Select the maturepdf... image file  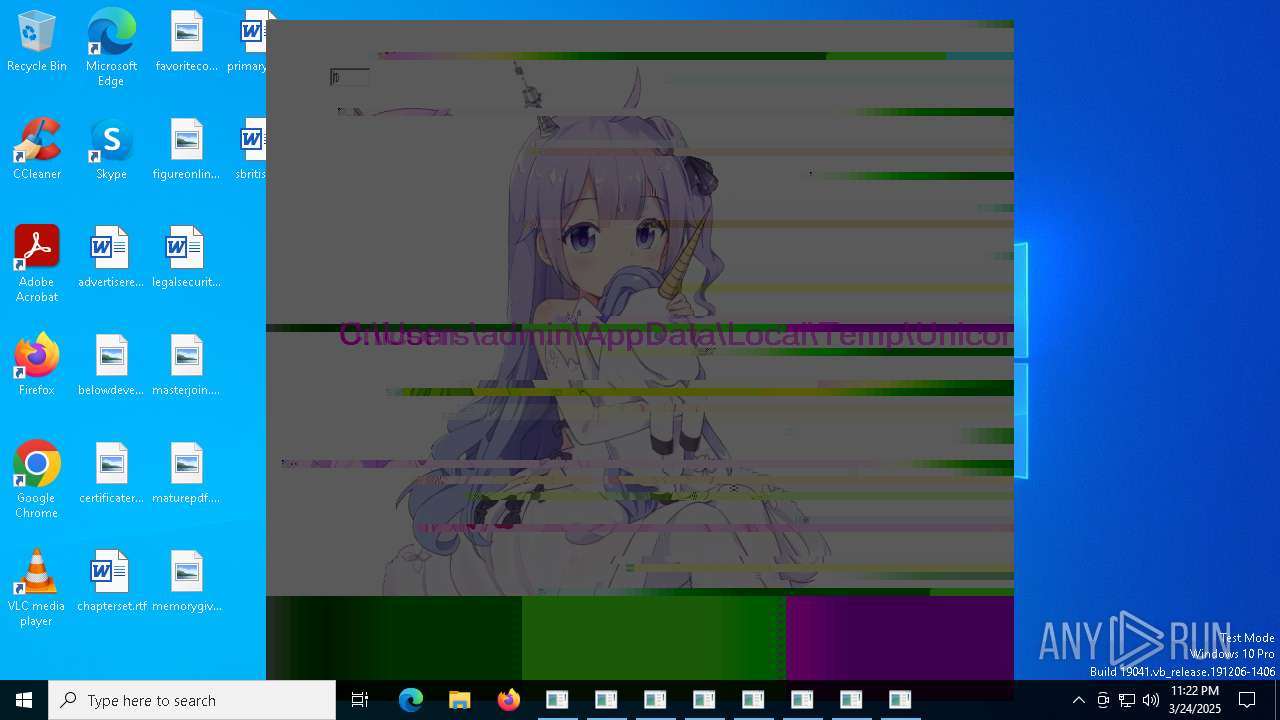(186, 474)
